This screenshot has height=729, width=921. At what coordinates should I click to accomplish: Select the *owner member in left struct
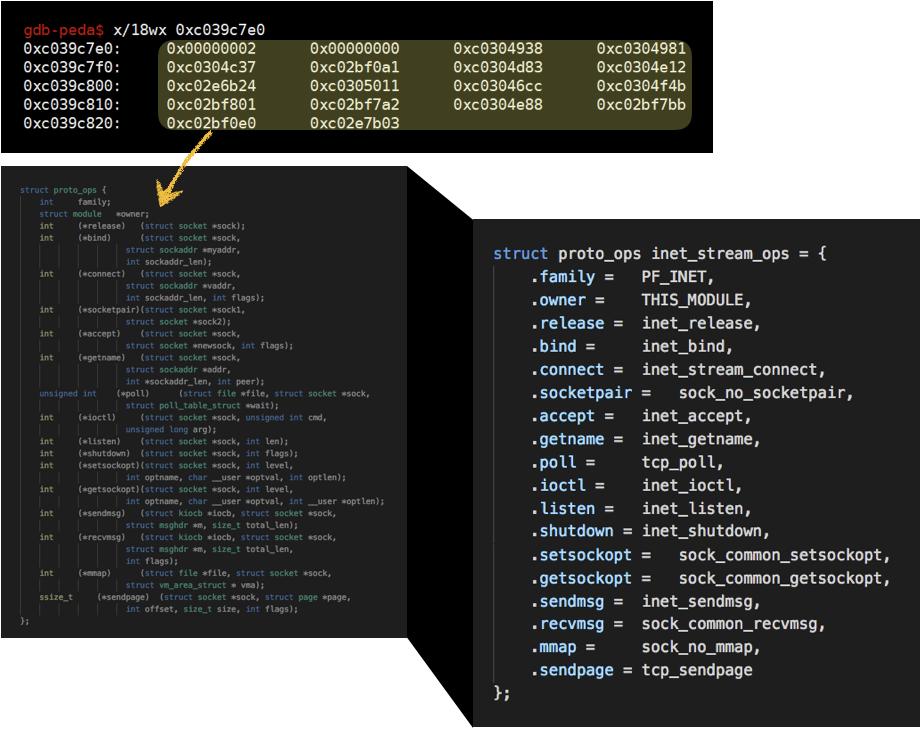pyautogui.click(x=132, y=214)
